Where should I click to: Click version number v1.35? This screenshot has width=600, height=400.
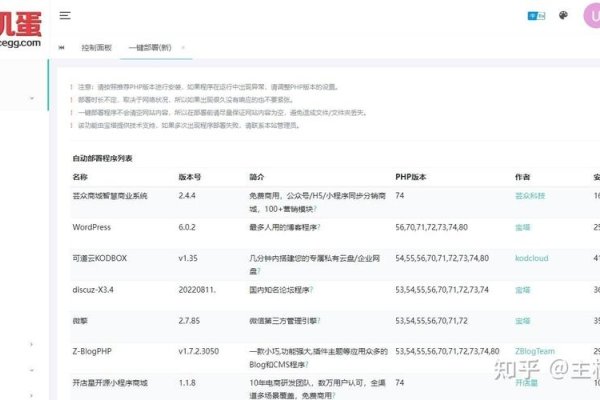(188, 258)
